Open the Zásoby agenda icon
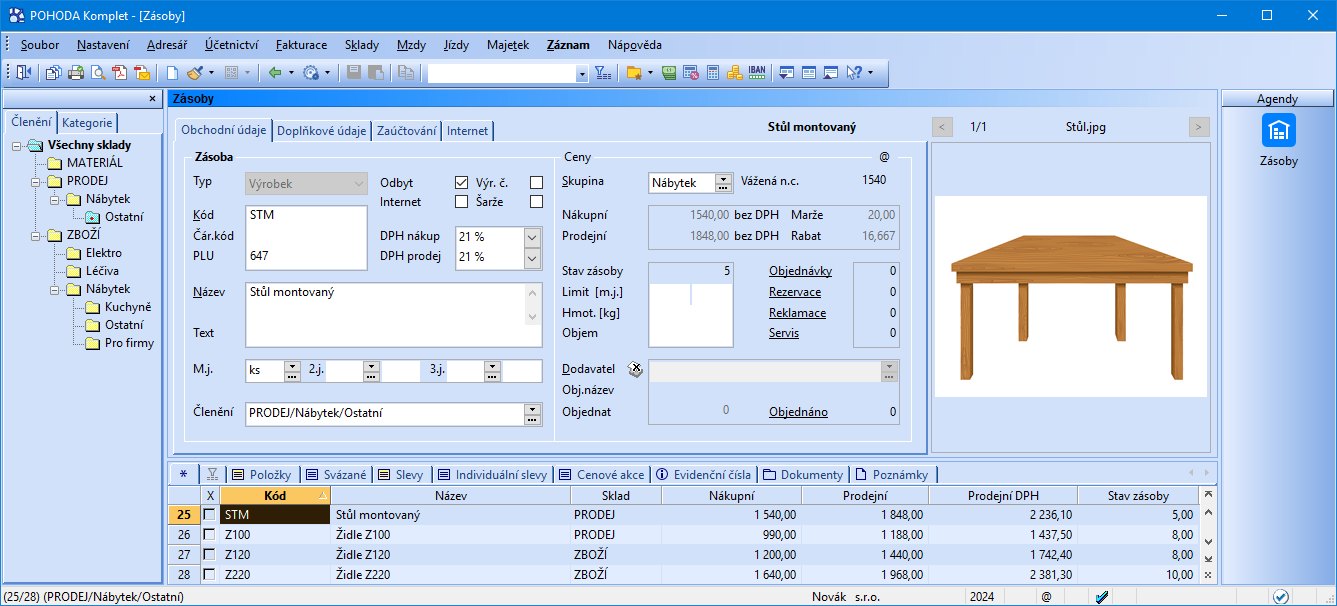The height and width of the screenshot is (606, 1337). [x=1278, y=131]
